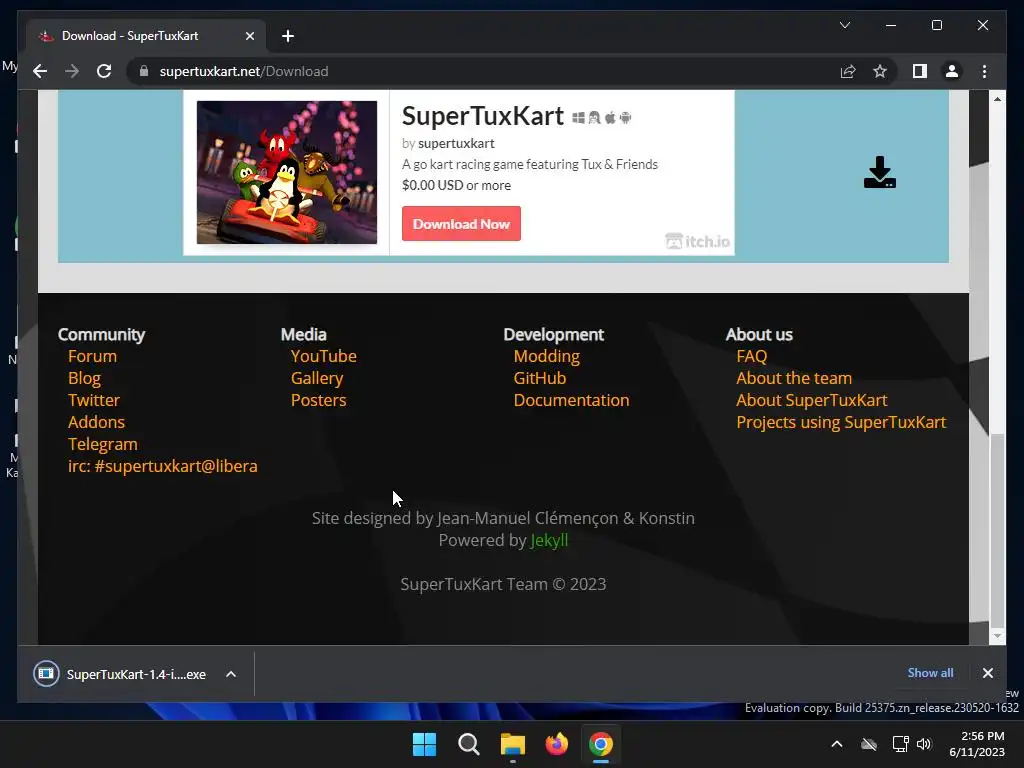Screen dimensions: 1024x768
Task: Open the Windows Start menu
Action: coord(424,744)
